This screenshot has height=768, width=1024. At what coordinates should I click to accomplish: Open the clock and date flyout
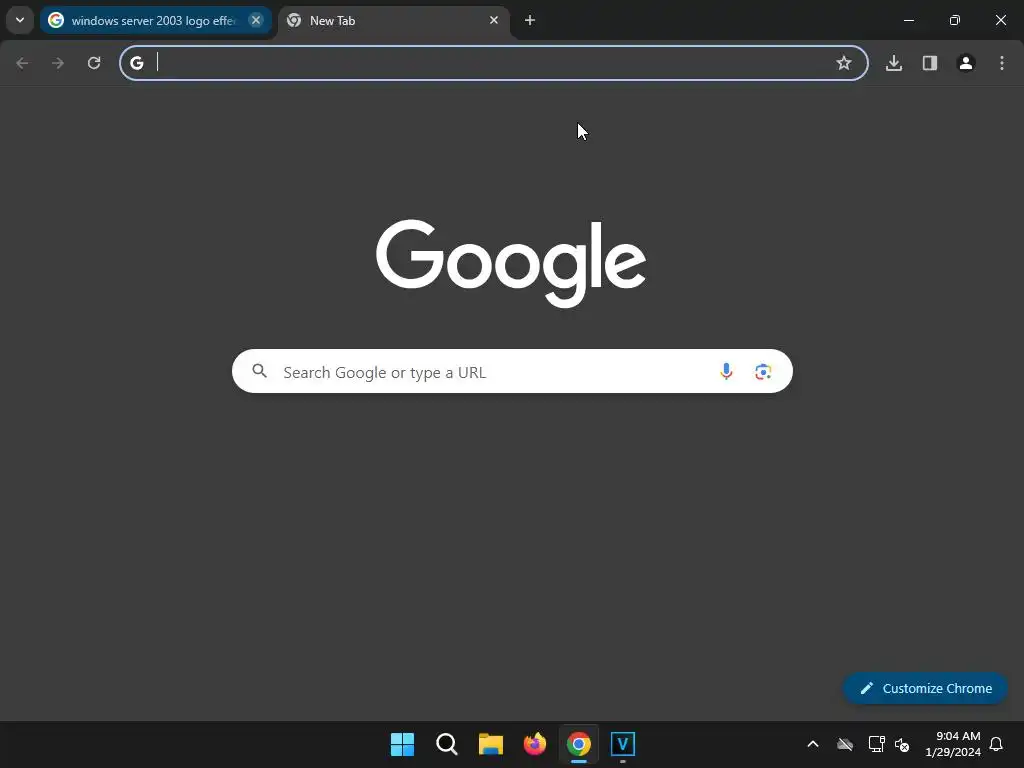953,744
